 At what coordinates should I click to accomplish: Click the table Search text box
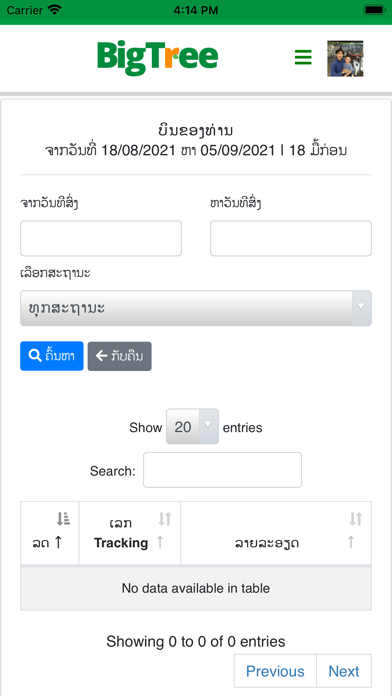click(222, 470)
